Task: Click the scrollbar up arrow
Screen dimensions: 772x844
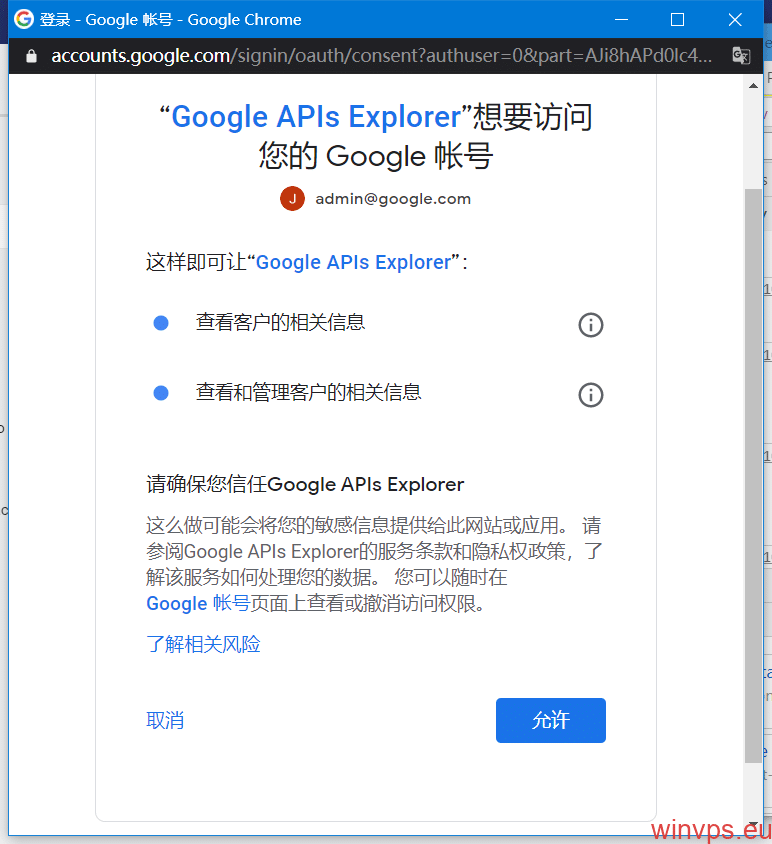Action: 753,85
